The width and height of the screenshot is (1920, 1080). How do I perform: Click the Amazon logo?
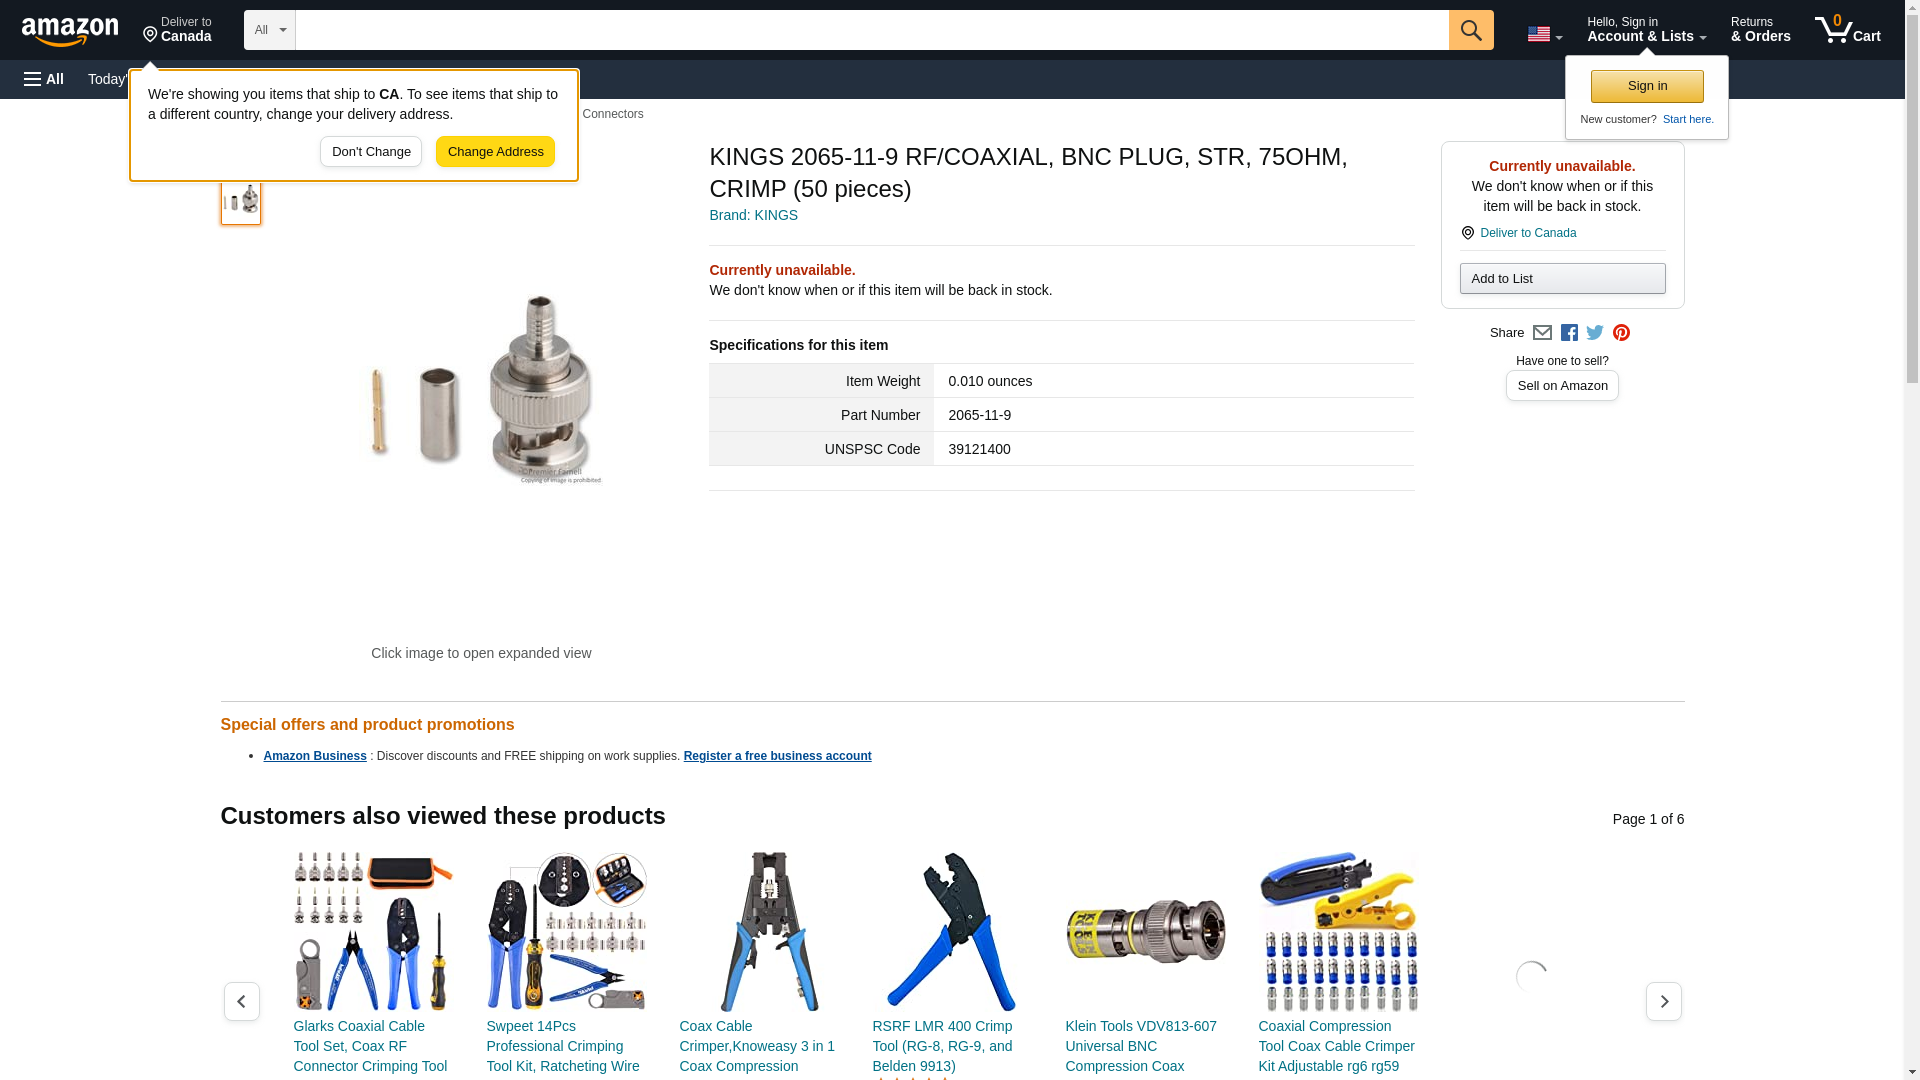[x=70, y=31]
